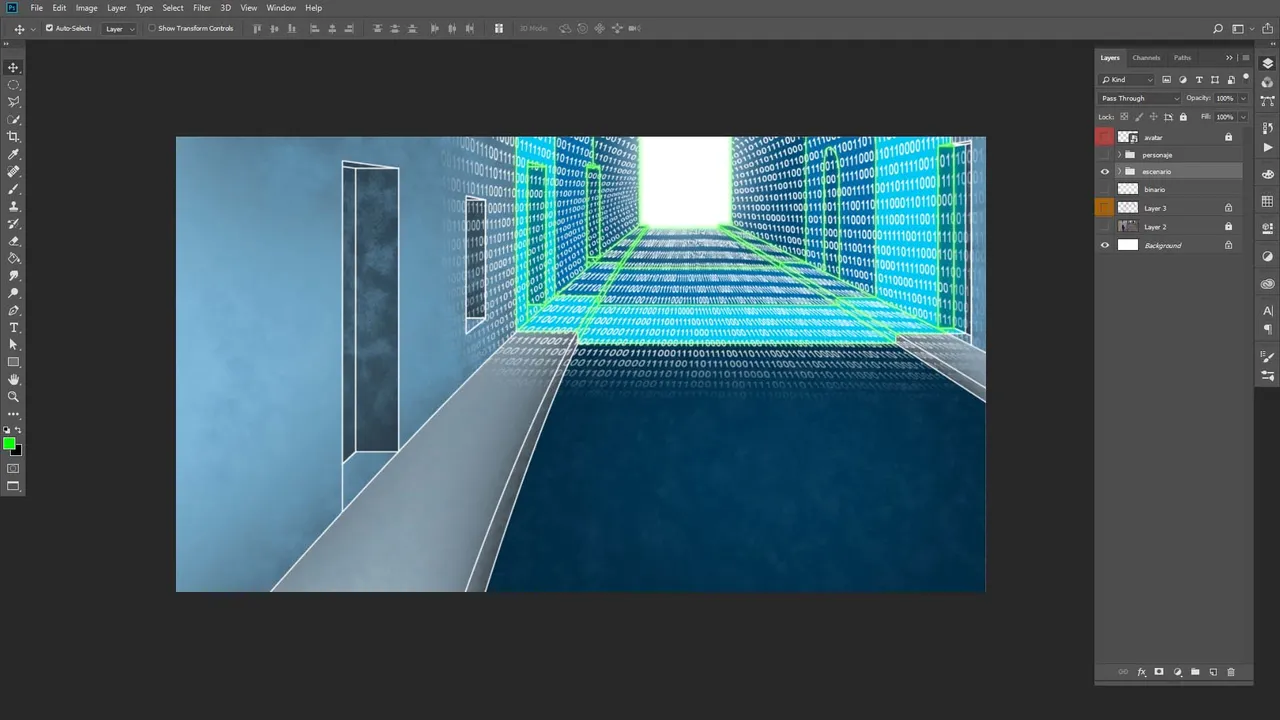Click the Delete layer trash icon
Screen dimensions: 1280x720
click(x=1231, y=672)
